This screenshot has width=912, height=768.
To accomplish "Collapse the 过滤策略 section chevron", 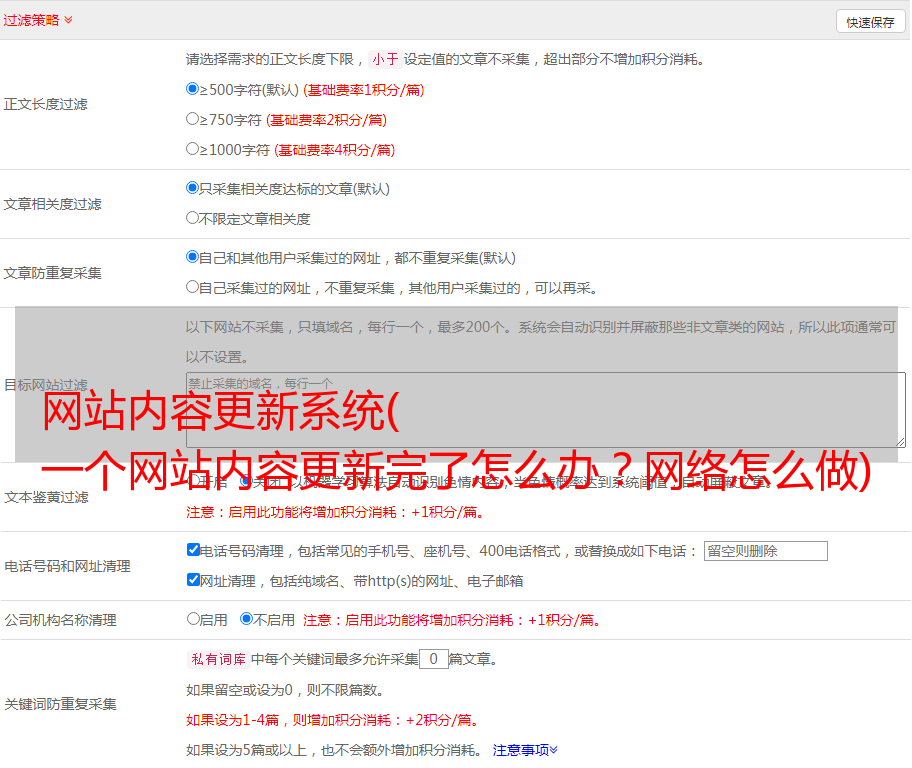I will 68,20.
